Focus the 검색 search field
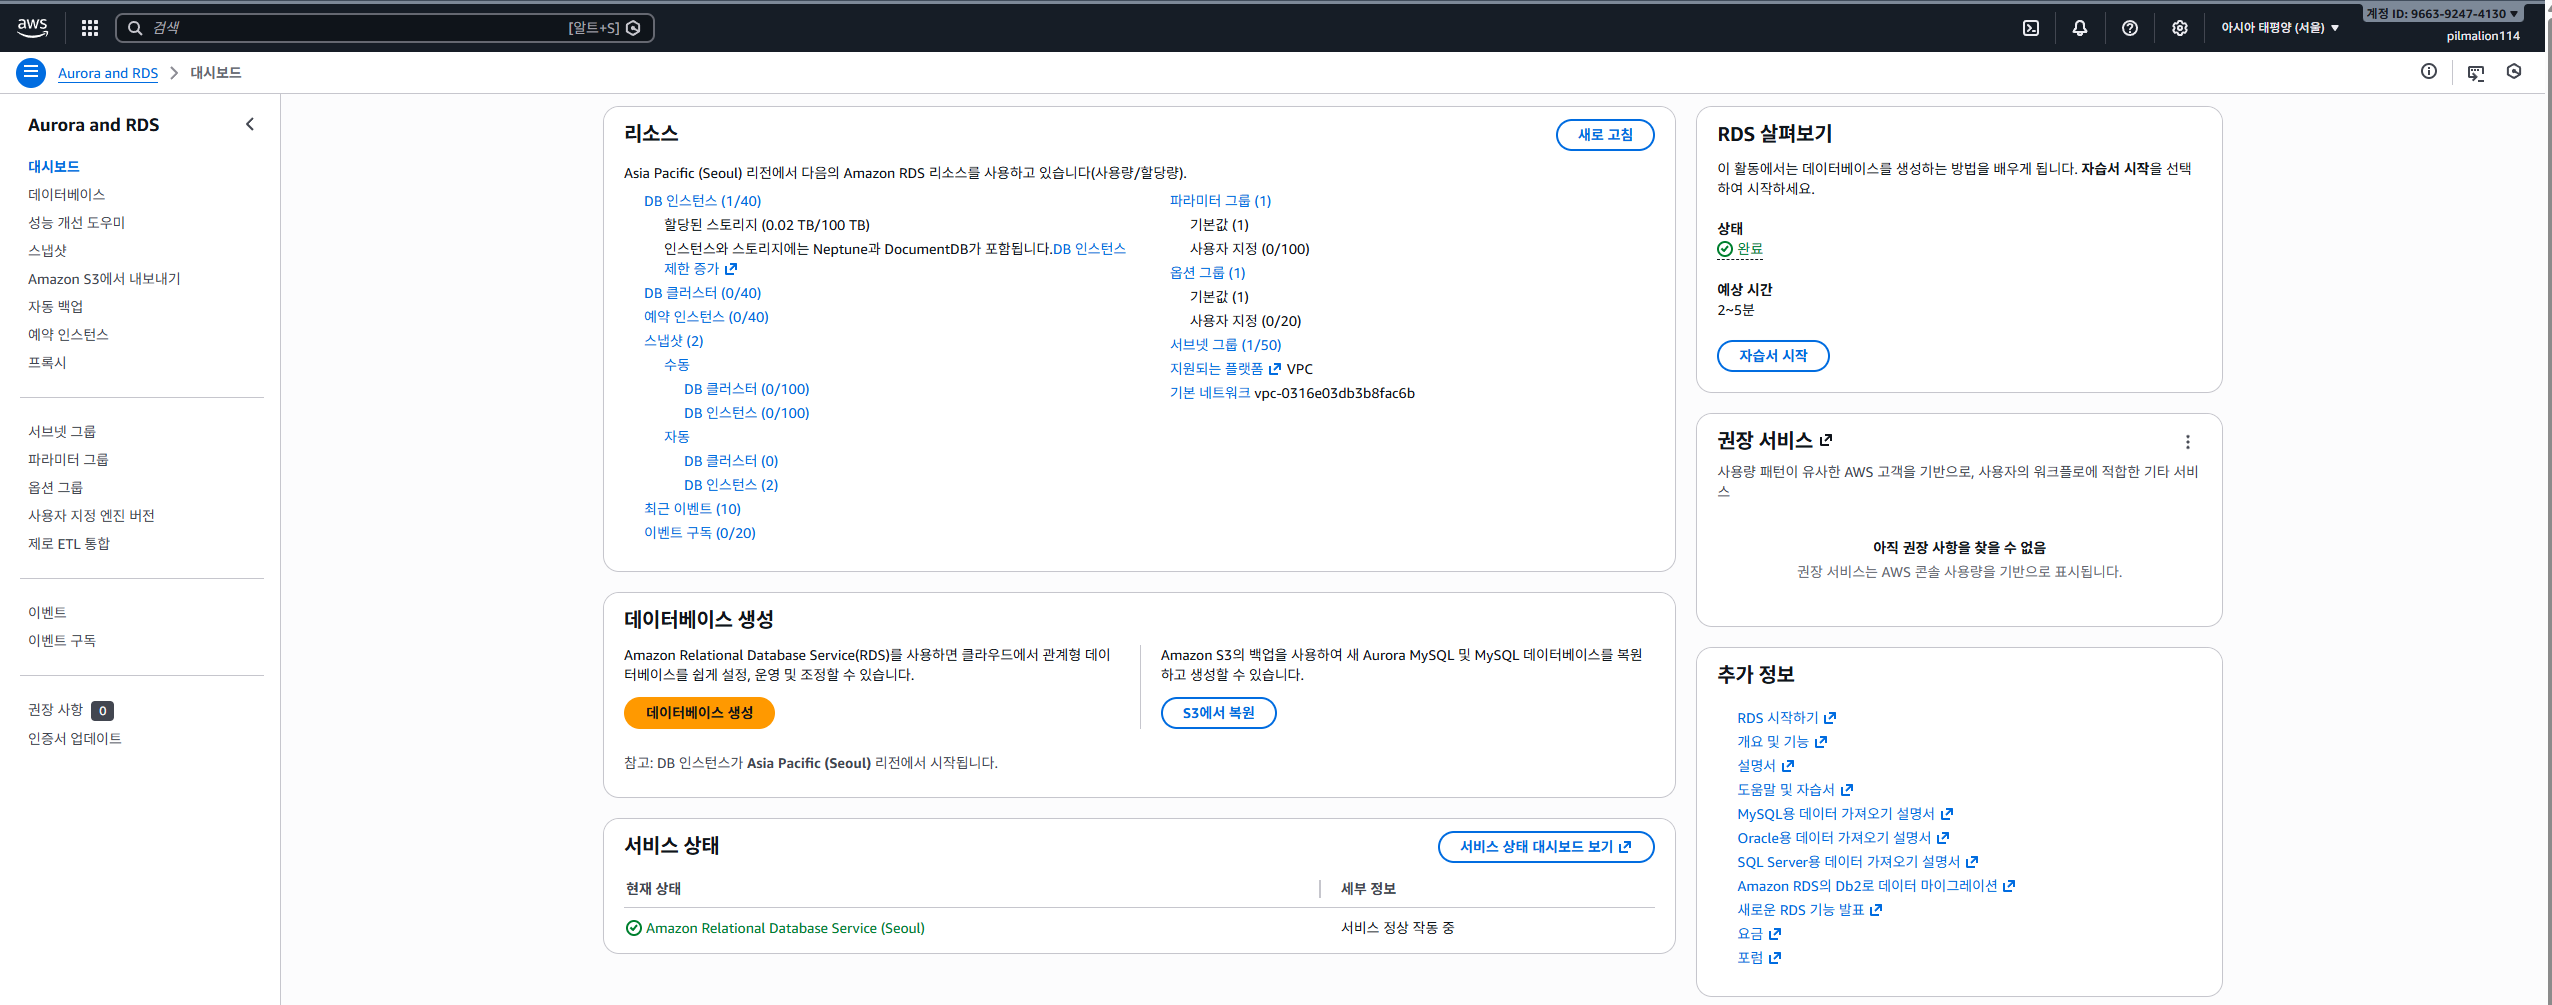 (x=385, y=28)
